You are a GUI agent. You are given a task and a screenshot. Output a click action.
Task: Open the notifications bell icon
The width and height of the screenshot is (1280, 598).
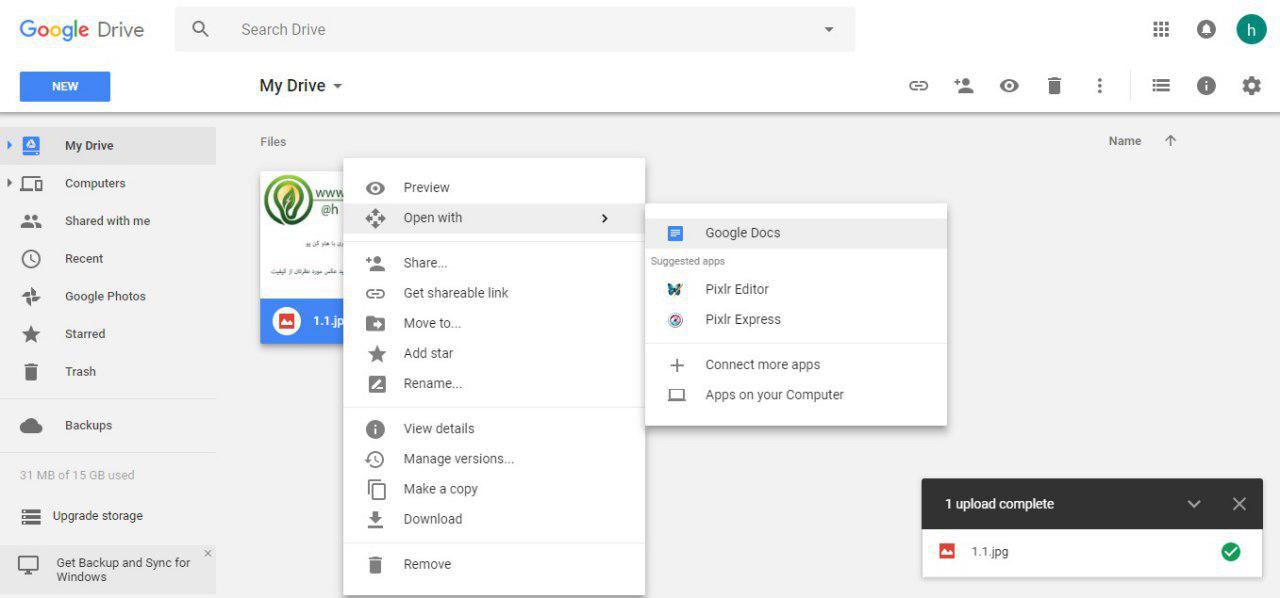(x=1206, y=29)
